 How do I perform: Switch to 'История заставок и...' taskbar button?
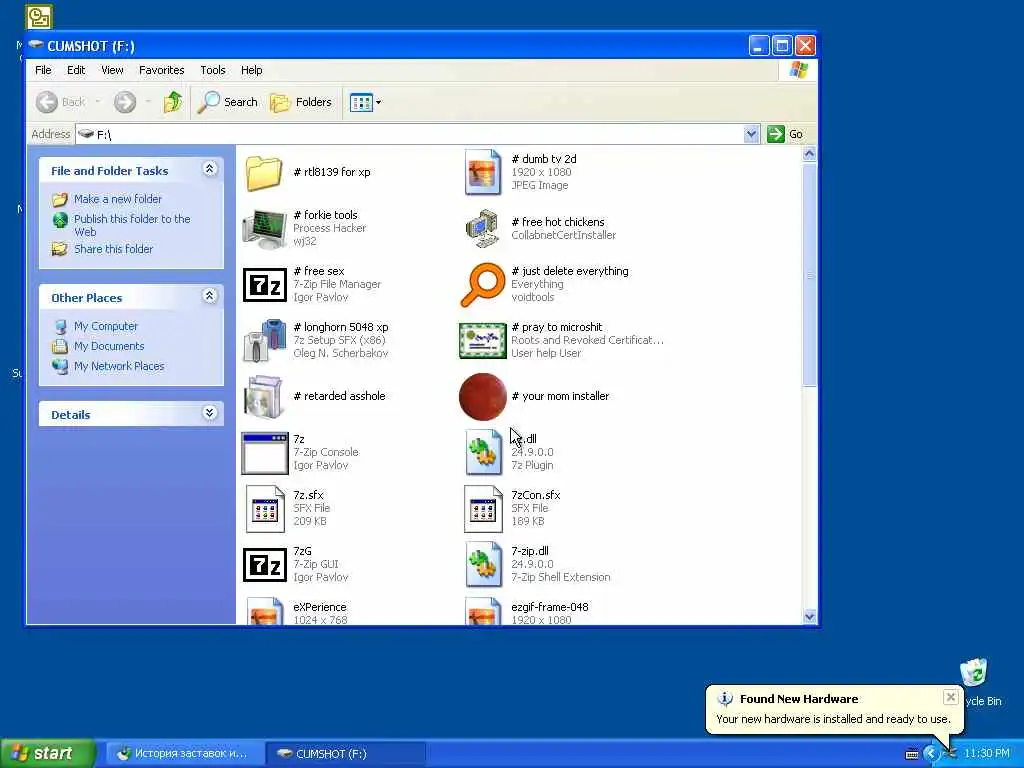pyautogui.click(x=183, y=754)
